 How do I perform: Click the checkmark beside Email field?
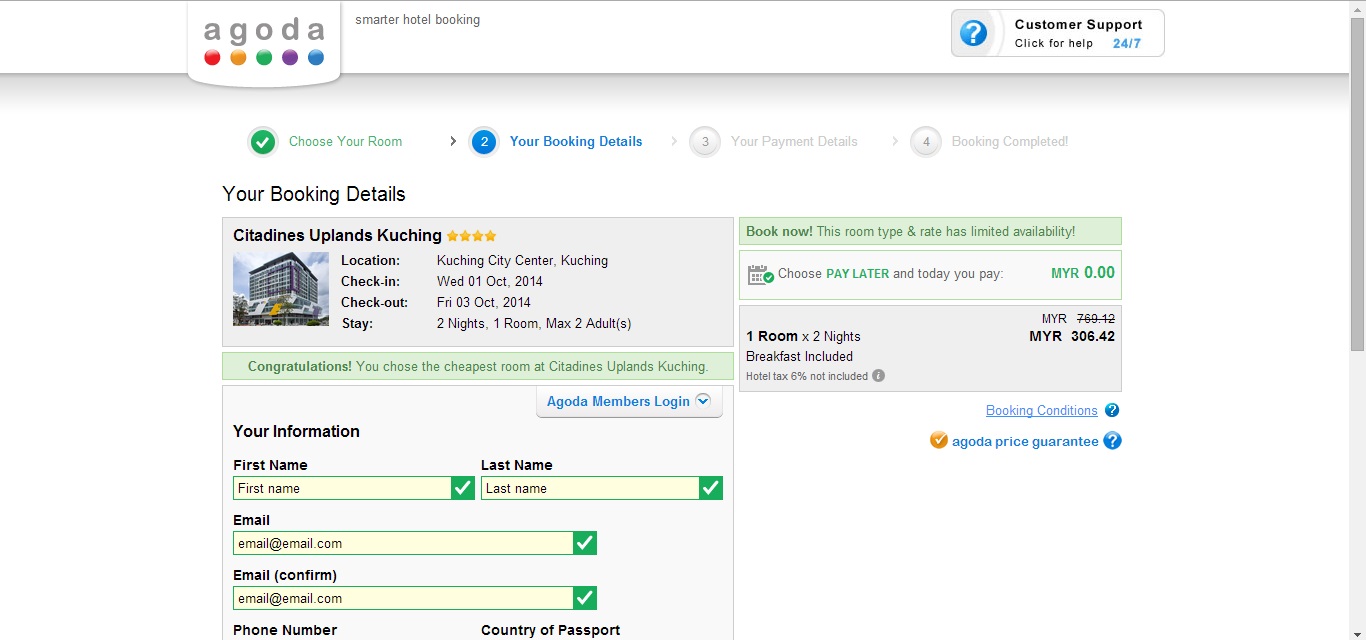coord(585,543)
